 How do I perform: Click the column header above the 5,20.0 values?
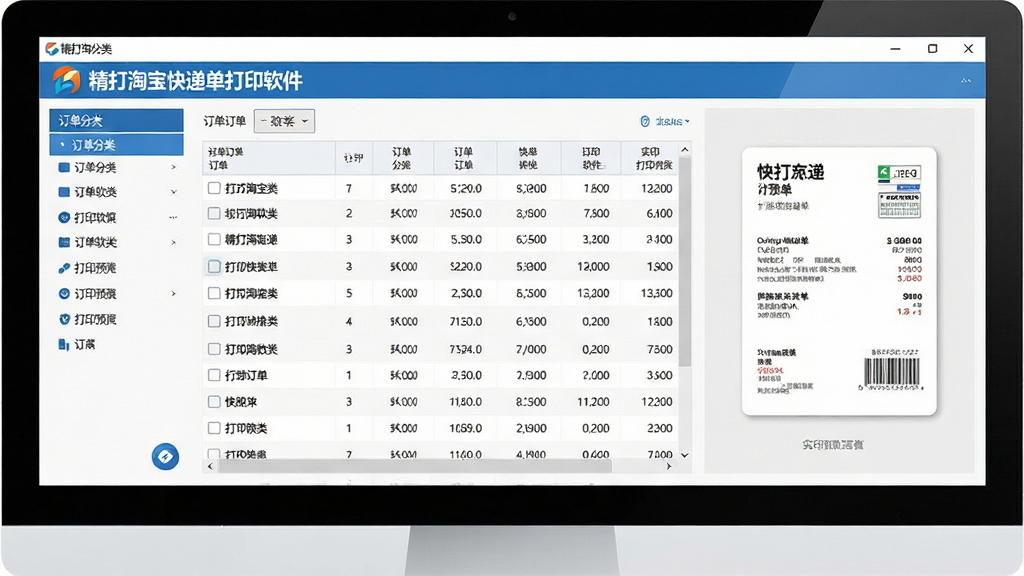click(465, 158)
